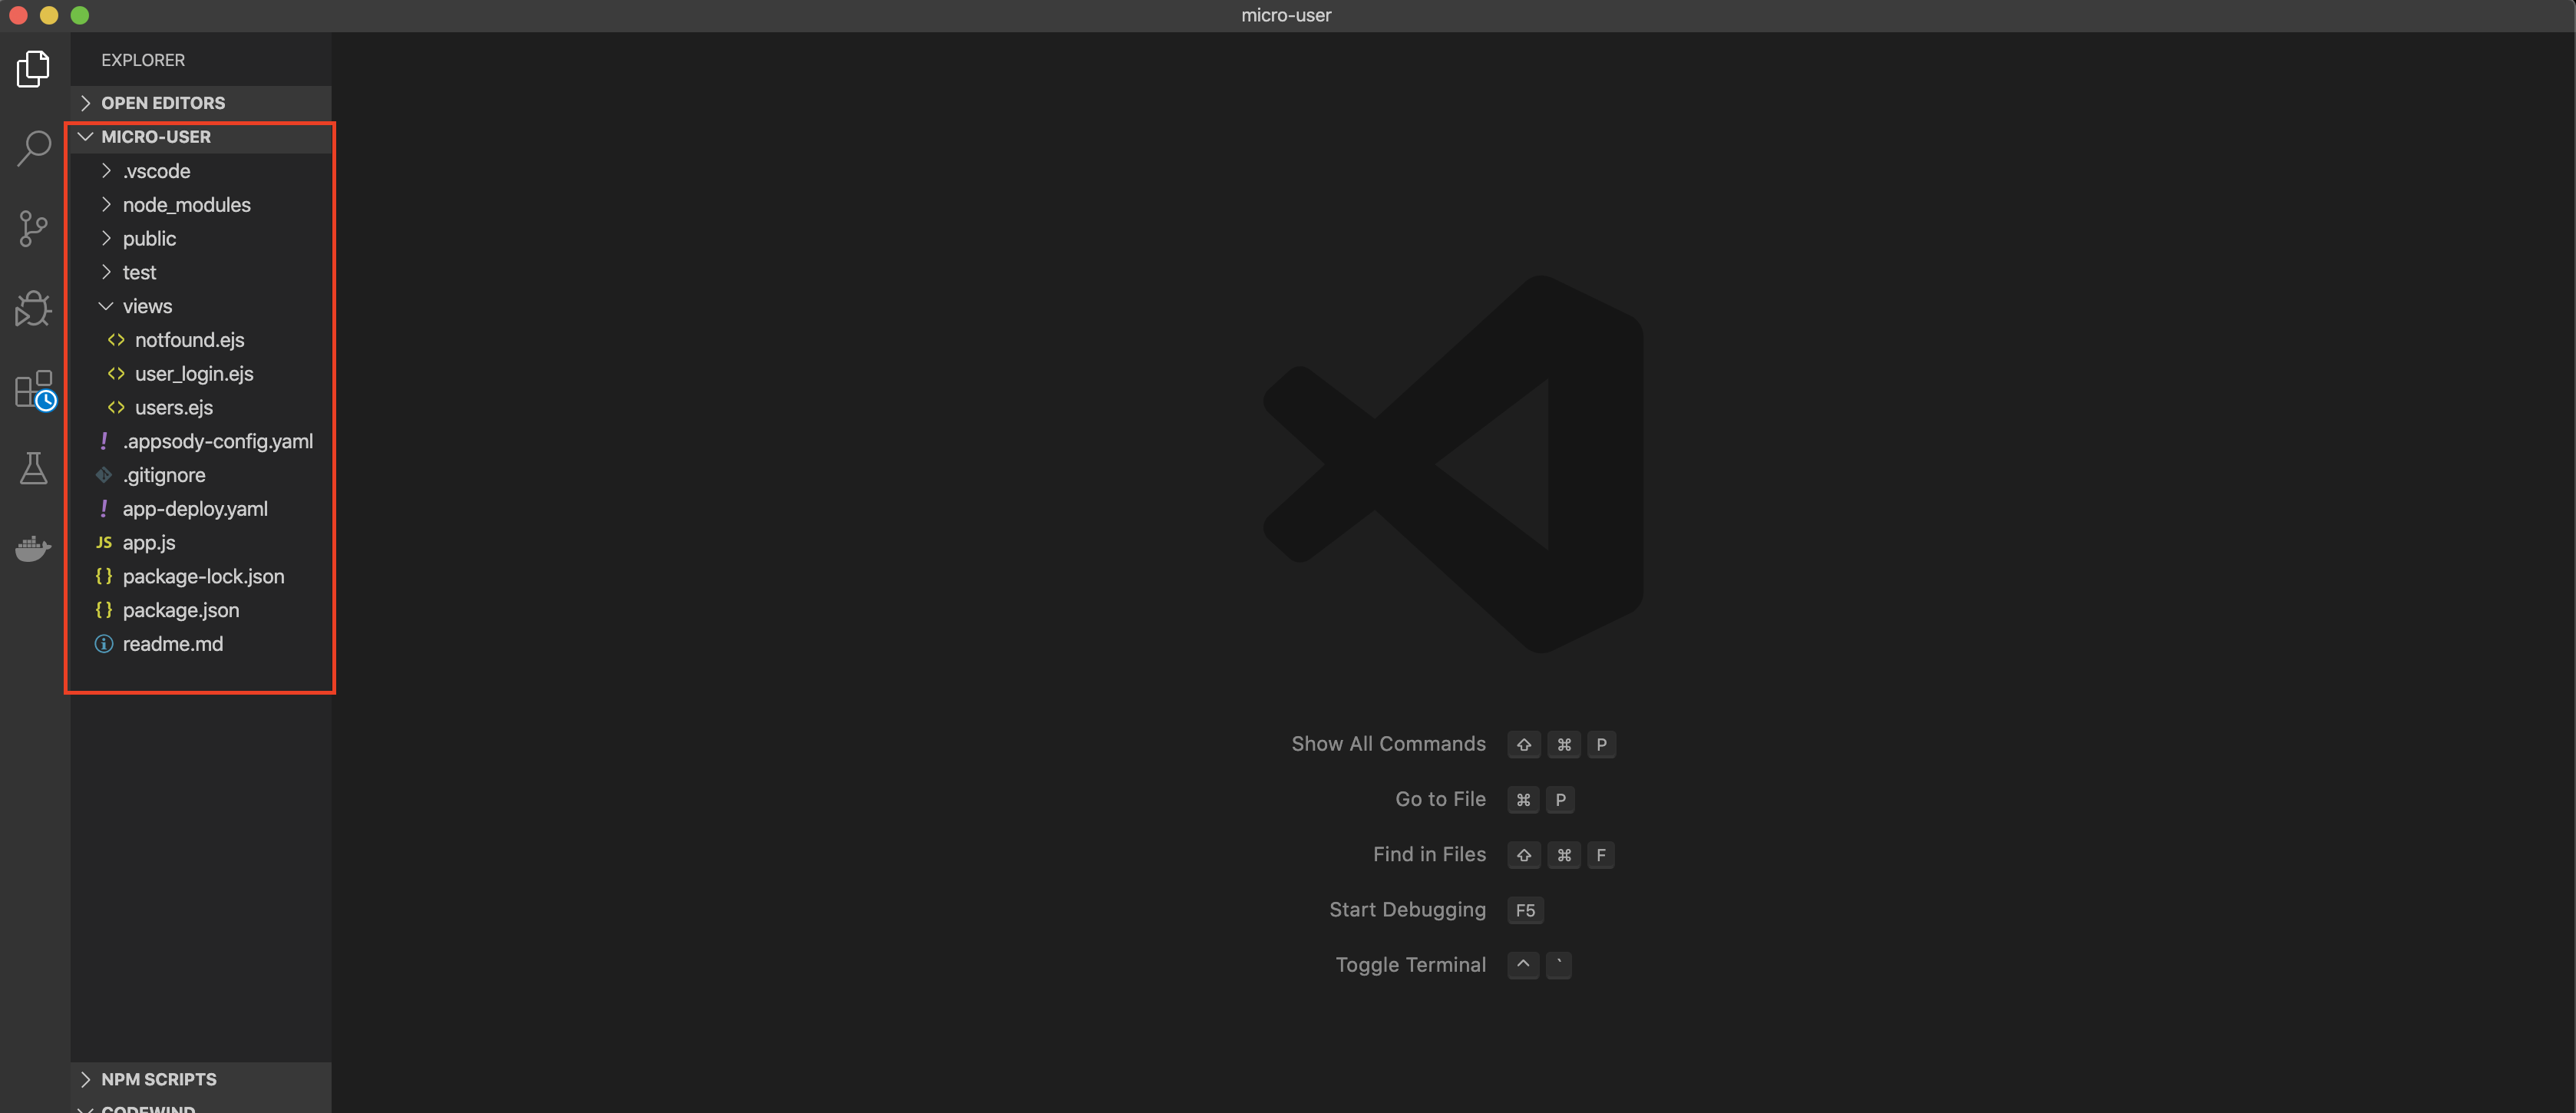This screenshot has height=1113, width=2576.
Task: Click the braces icon beside package.json
Action: (104, 610)
